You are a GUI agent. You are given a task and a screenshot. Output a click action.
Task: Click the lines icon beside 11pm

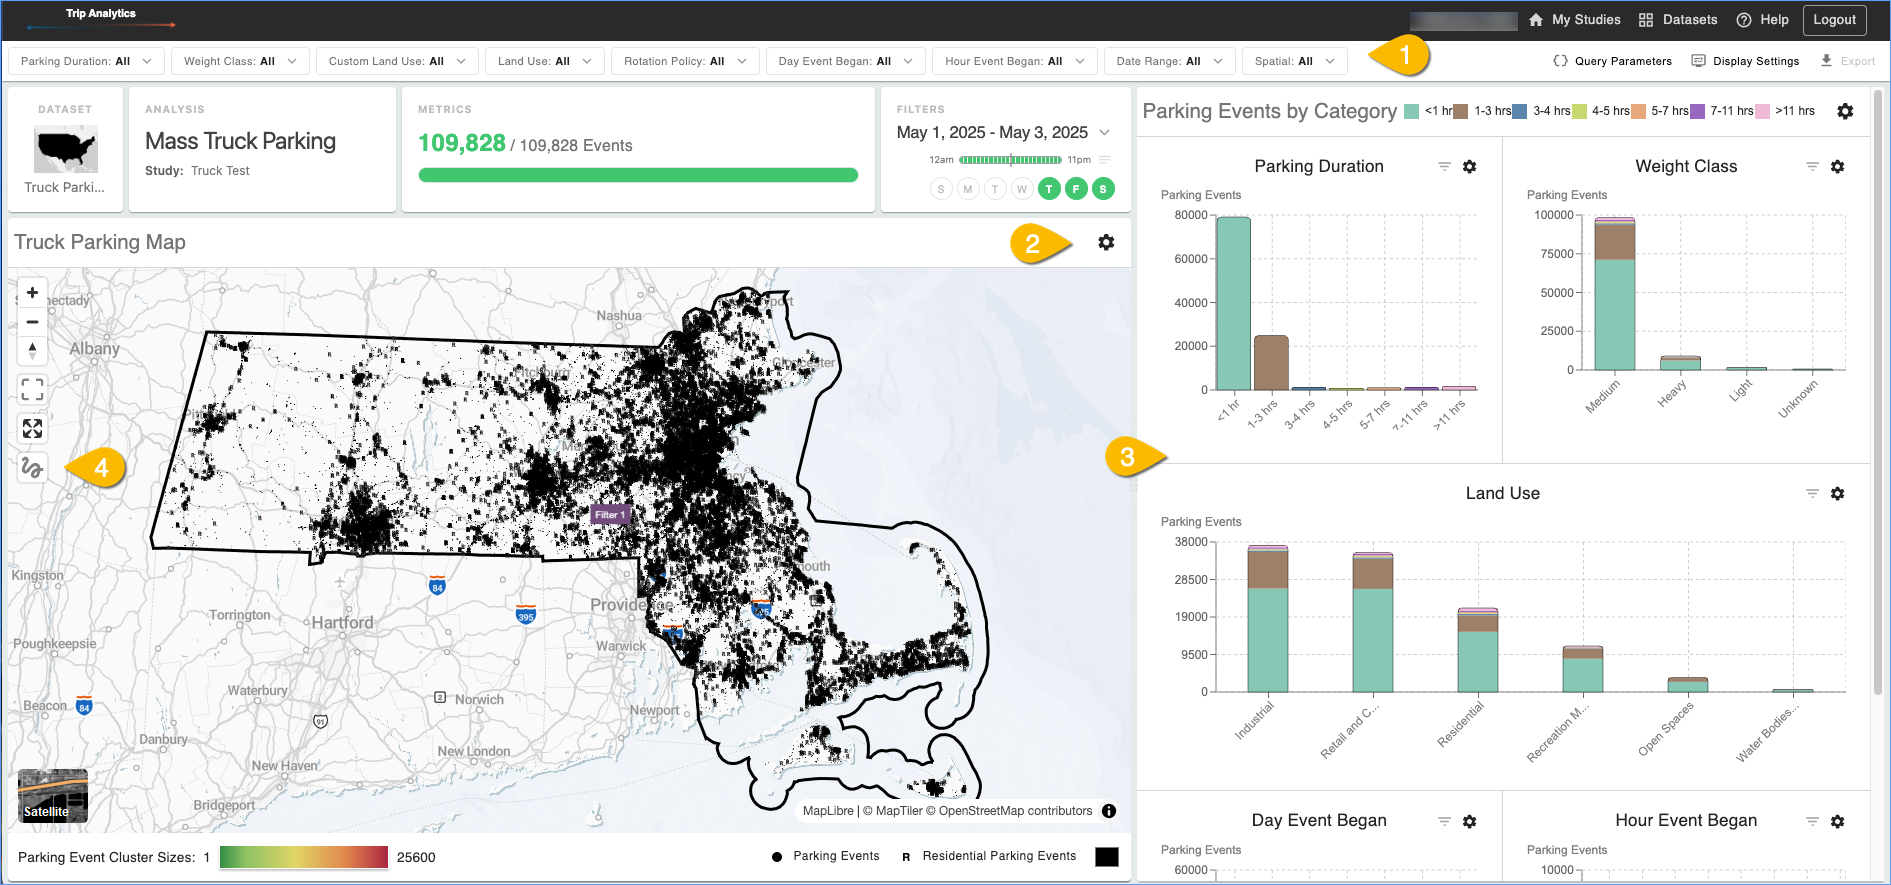[x=1105, y=160]
